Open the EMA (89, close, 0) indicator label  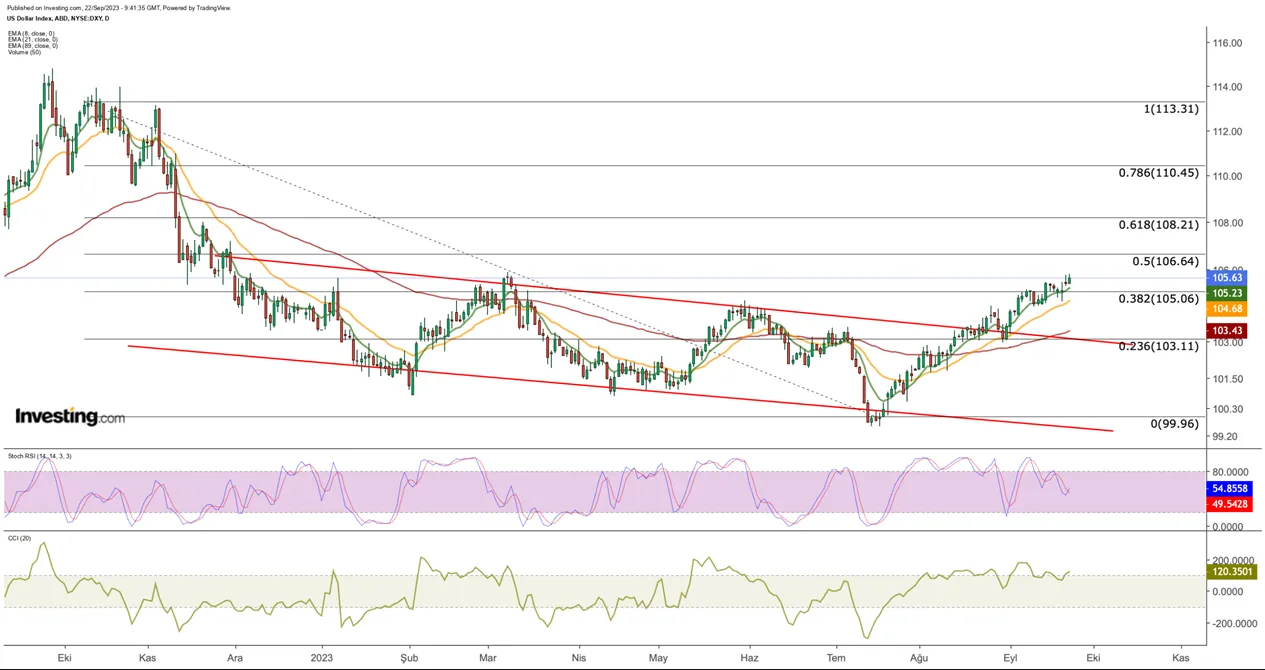tap(33, 45)
